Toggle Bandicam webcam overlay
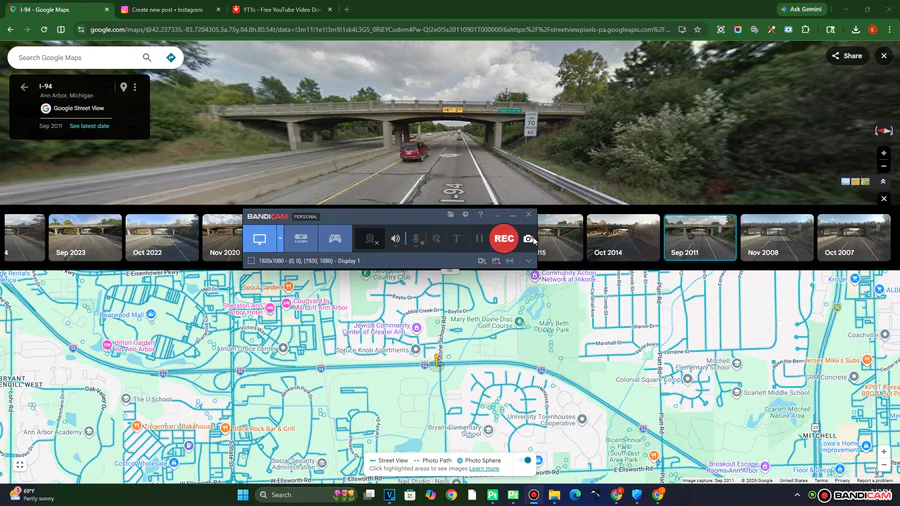Screen dimensions: 900x506 click(x=371, y=239)
